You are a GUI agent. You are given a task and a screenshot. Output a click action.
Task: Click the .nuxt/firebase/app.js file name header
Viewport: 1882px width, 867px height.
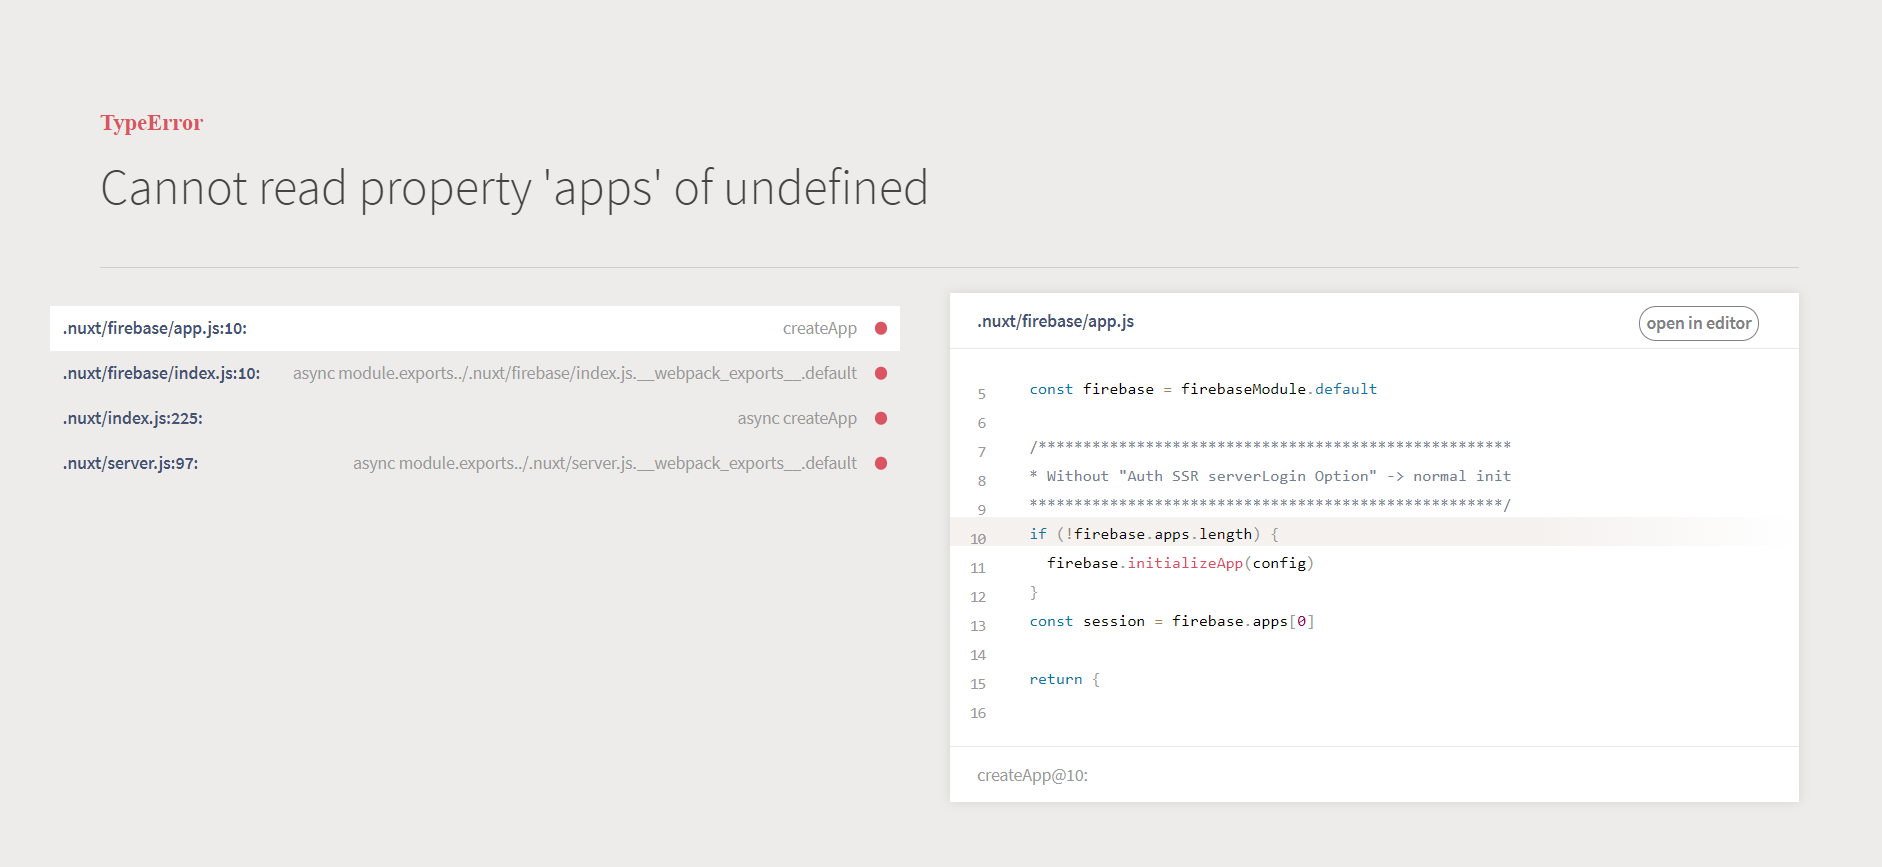click(1055, 321)
